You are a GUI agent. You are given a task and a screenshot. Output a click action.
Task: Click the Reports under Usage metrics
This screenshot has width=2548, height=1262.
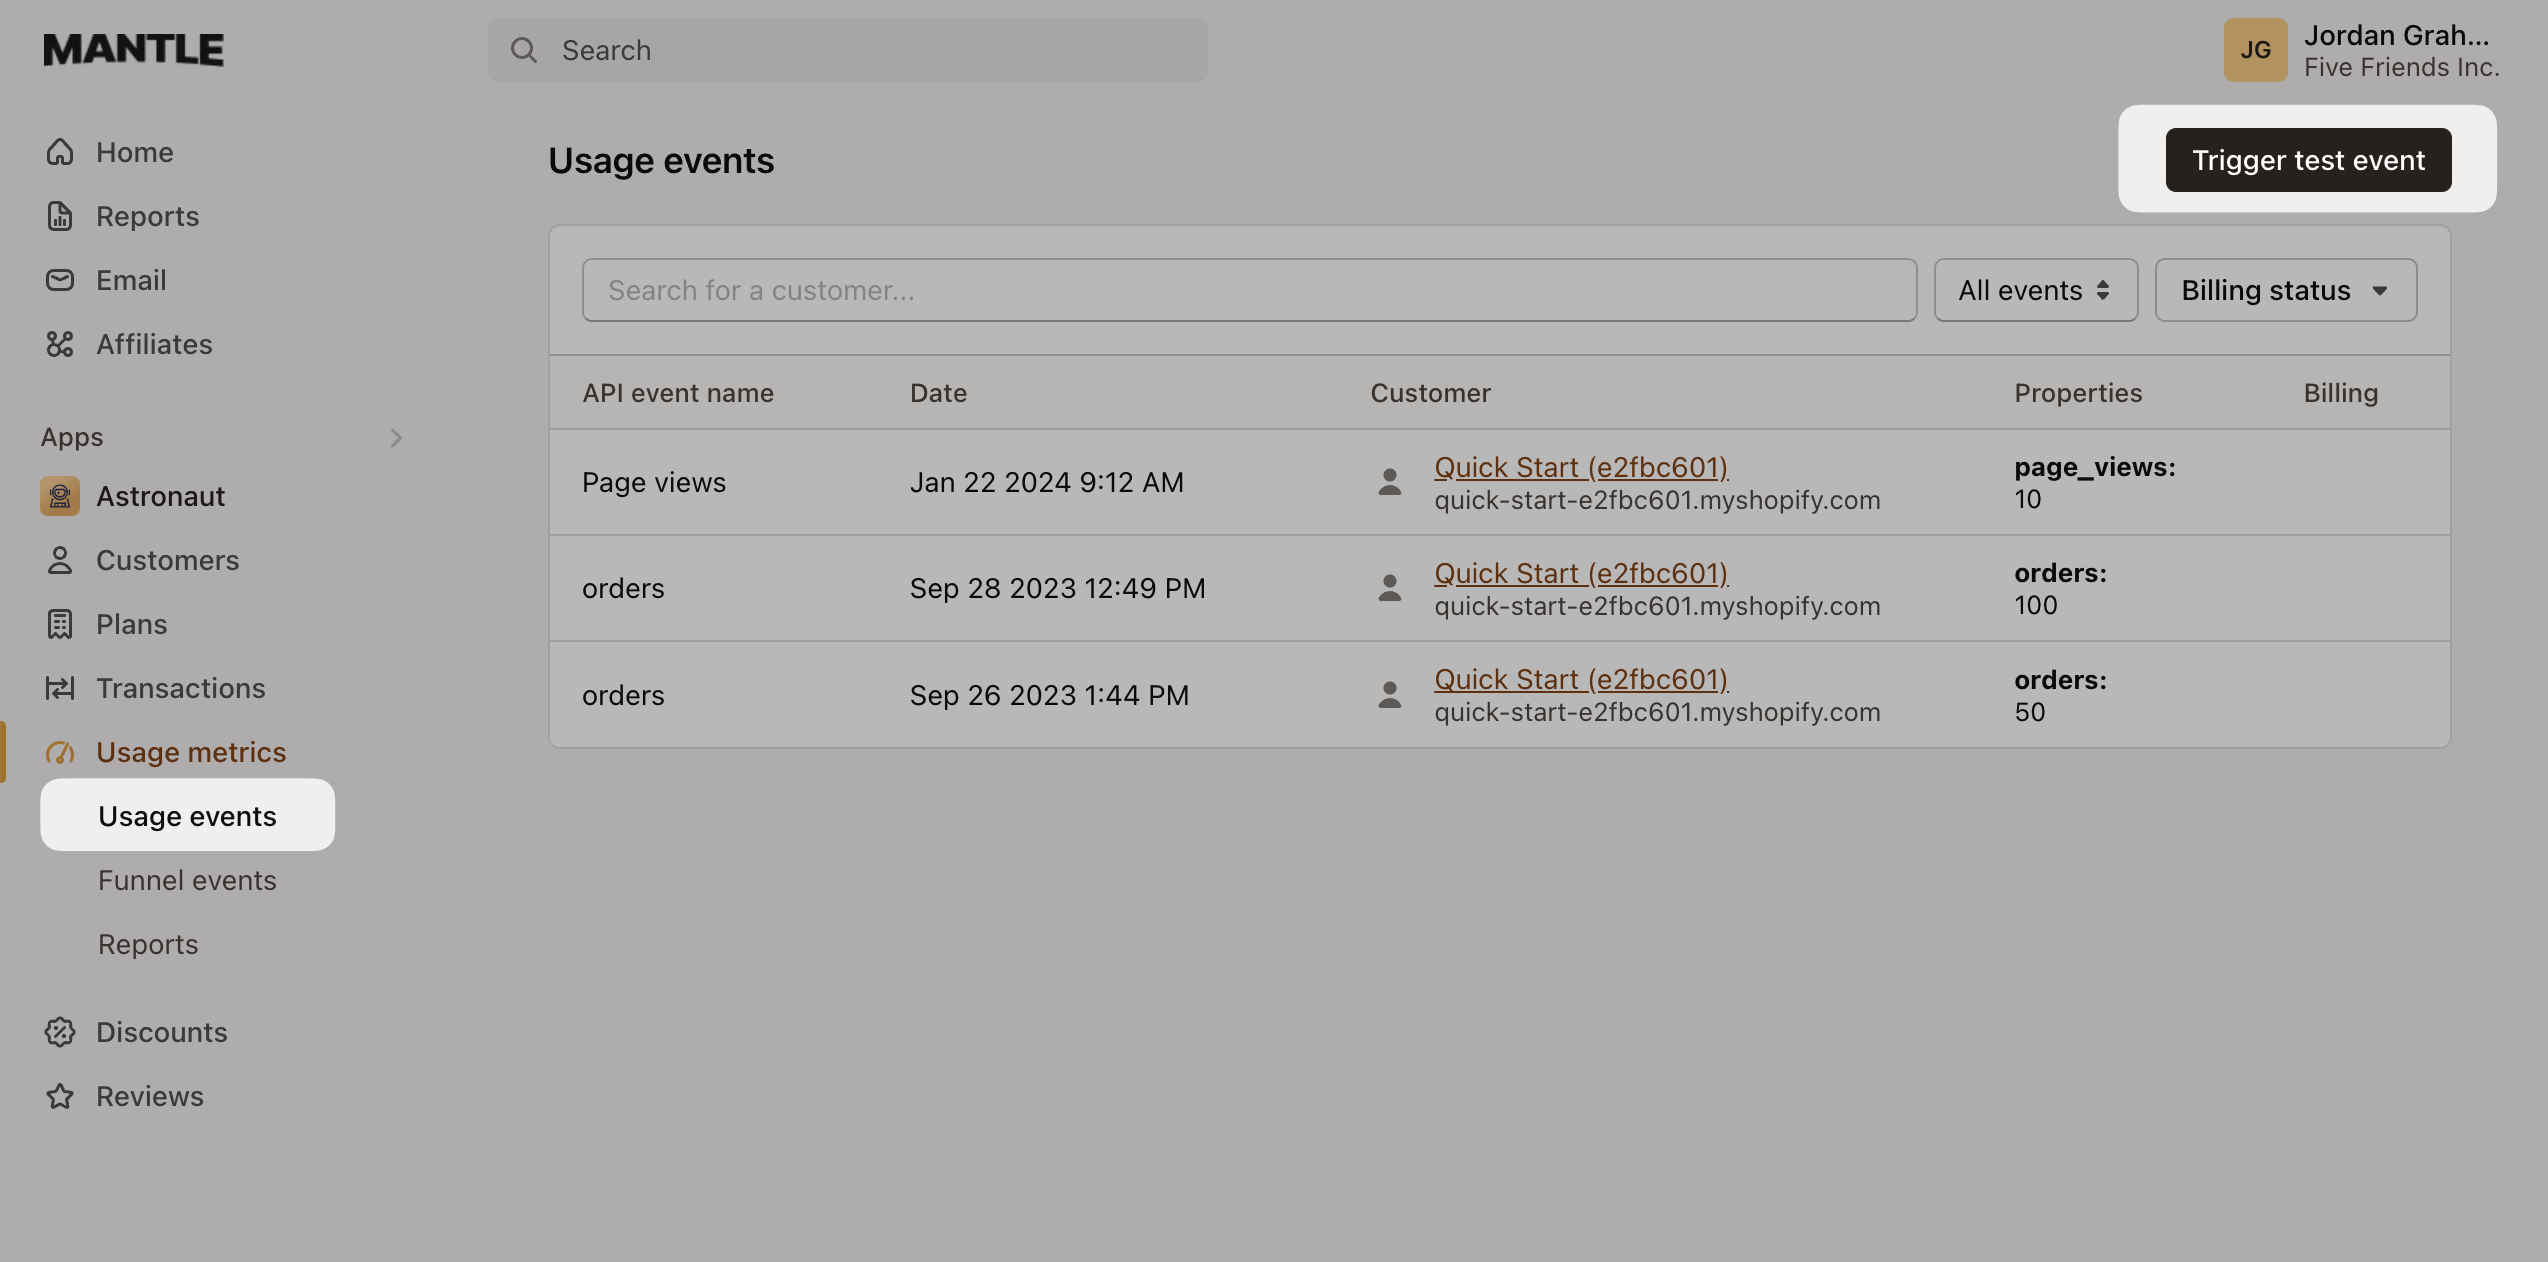click(x=148, y=942)
